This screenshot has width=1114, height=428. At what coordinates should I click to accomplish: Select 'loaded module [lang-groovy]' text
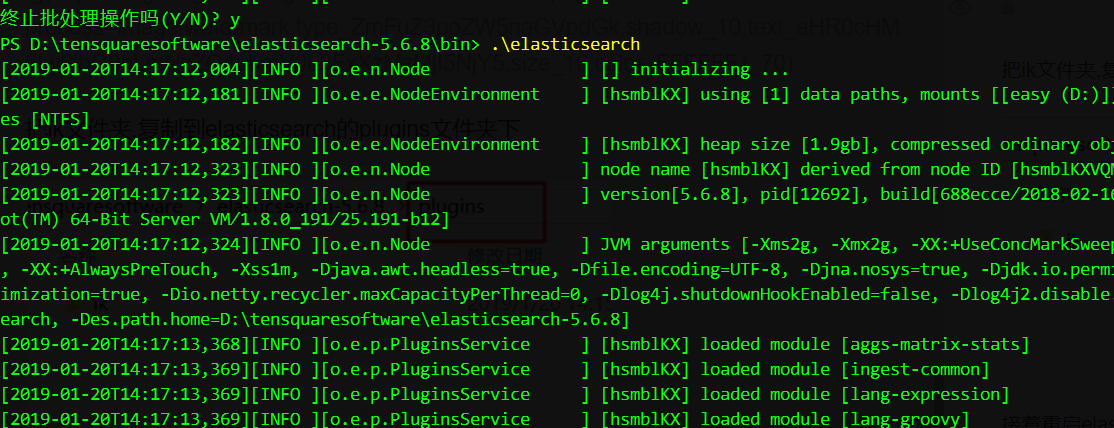click(835, 419)
